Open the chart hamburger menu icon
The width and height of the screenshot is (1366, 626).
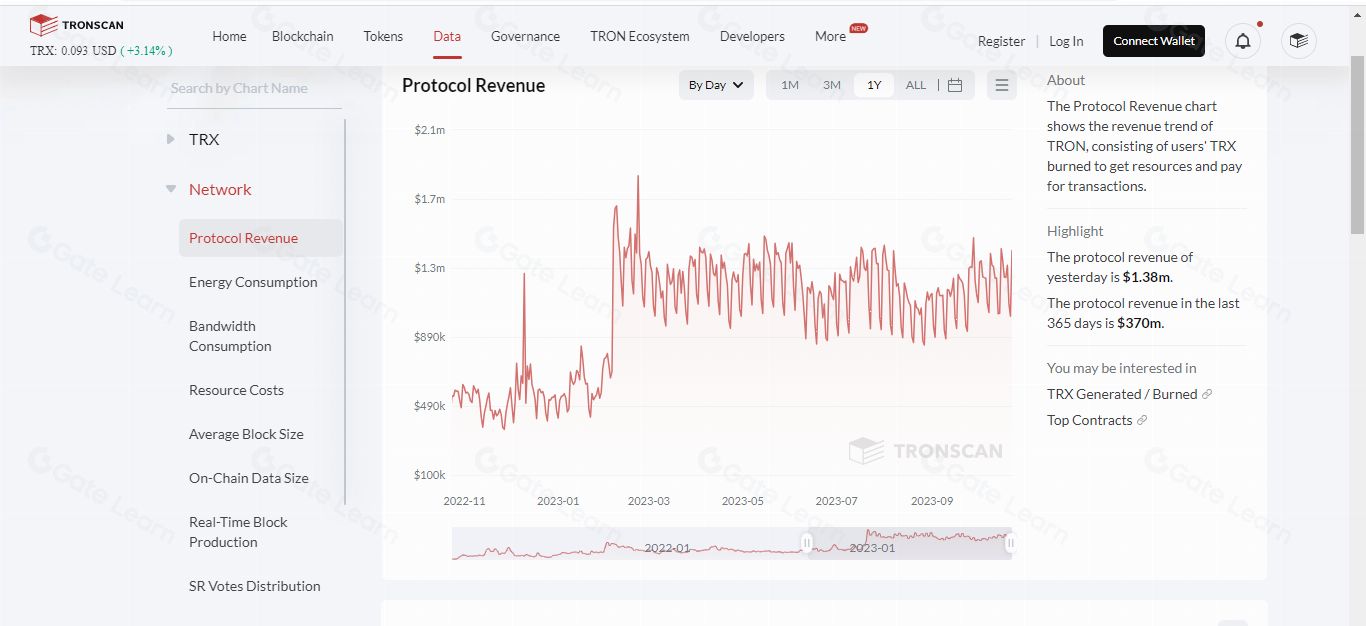click(x=1001, y=85)
